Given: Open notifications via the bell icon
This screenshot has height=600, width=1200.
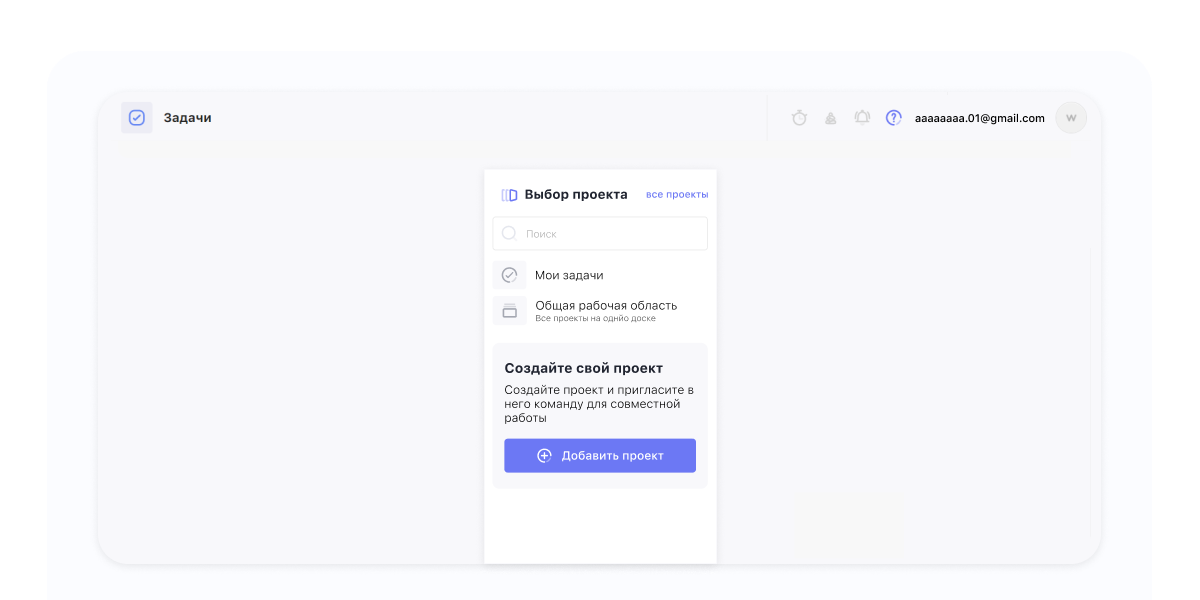Looking at the screenshot, I should [862, 118].
